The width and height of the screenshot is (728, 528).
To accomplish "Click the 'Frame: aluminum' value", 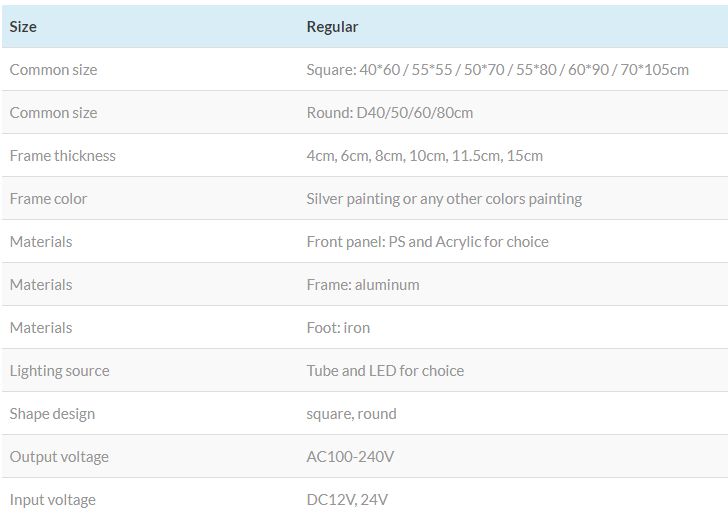I will [x=362, y=285].
